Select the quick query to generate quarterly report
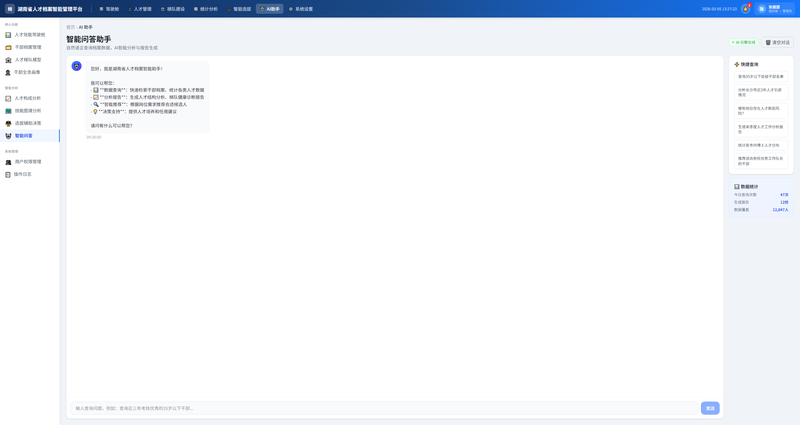This screenshot has width=800, height=425. (x=761, y=129)
